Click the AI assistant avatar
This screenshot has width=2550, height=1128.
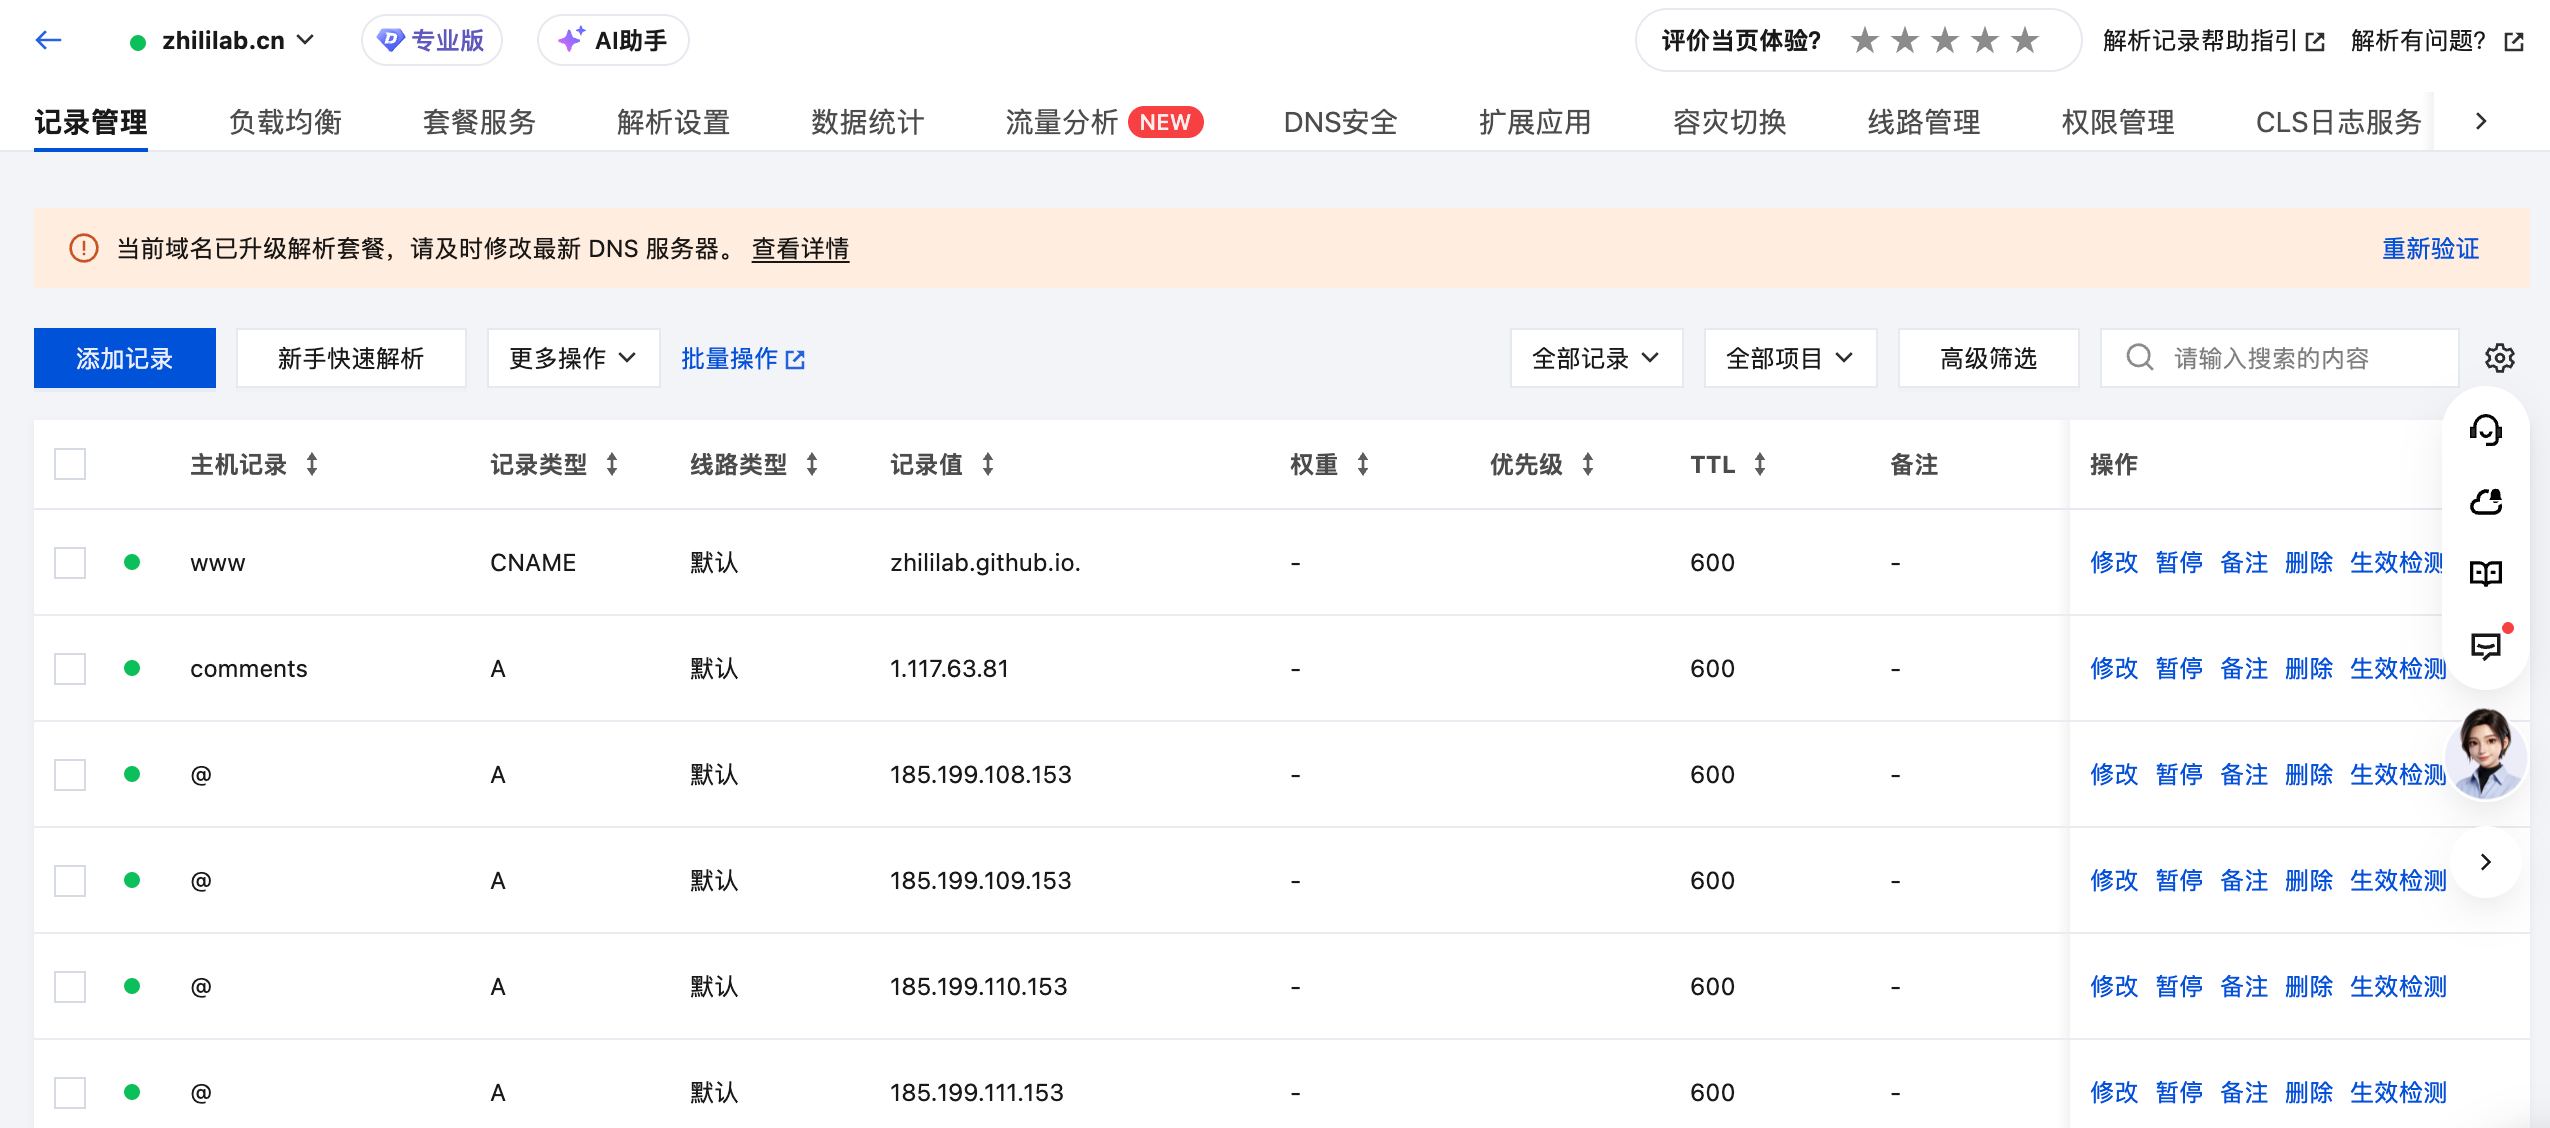[x=2485, y=754]
